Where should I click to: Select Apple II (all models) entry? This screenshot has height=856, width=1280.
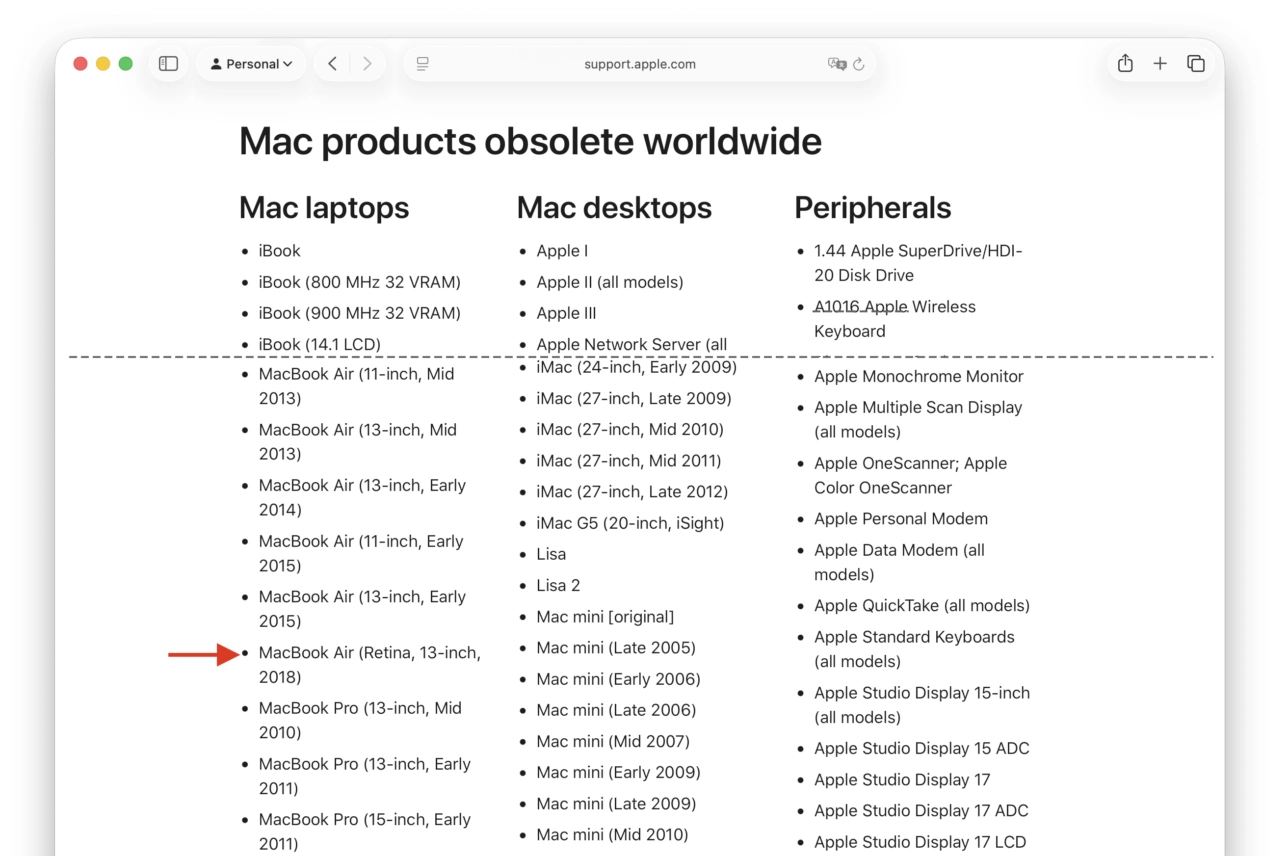click(x=610, y=282)
